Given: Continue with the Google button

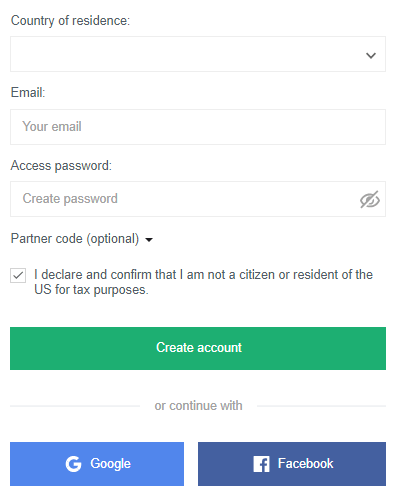Looking at the screenshot, I should click(97, 464).
